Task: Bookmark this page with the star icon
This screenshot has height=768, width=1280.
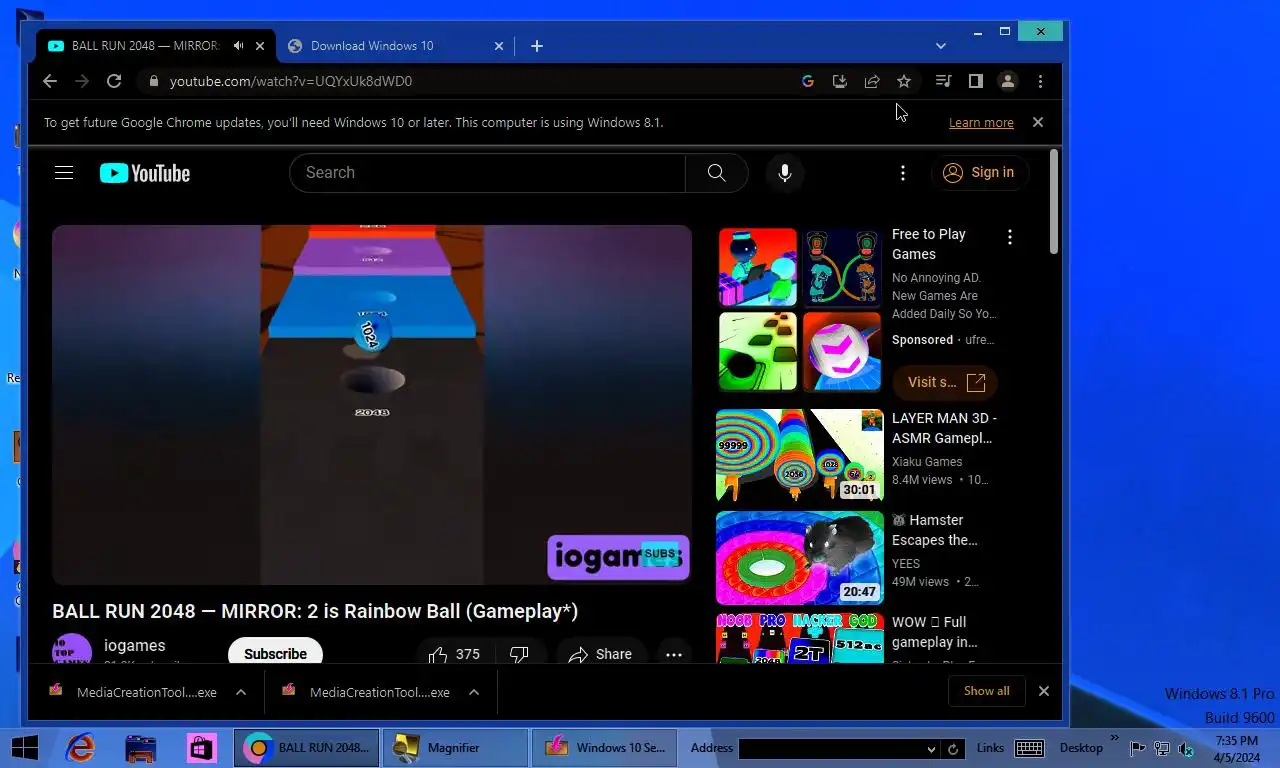Action: click(904, 81)
